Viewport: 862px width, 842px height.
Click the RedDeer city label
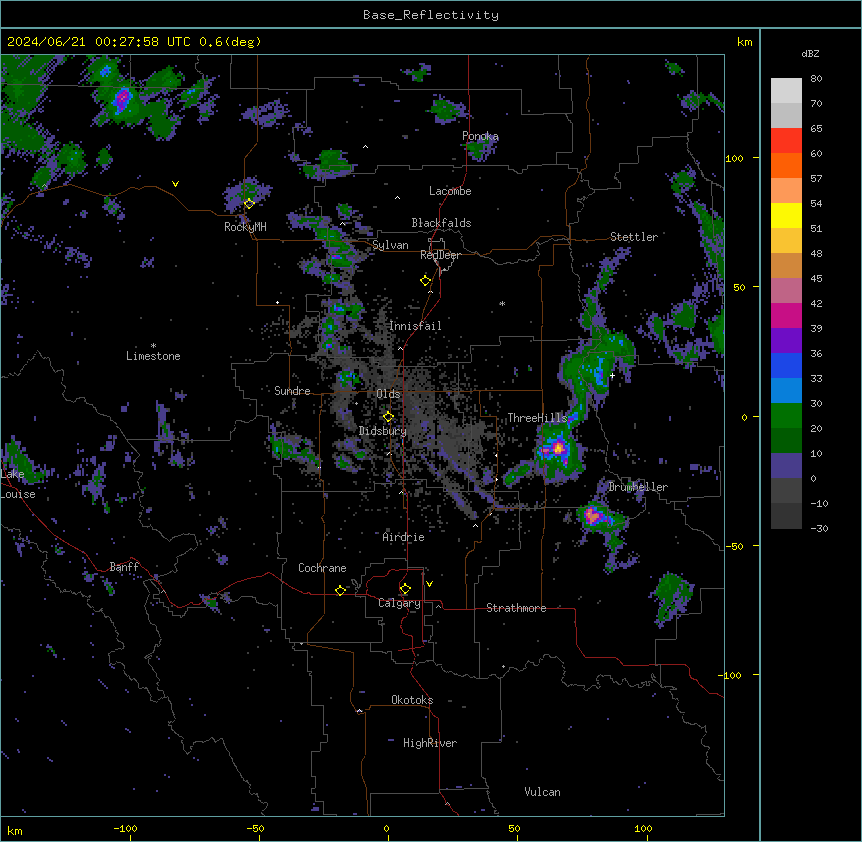click(x=440, y=255)
